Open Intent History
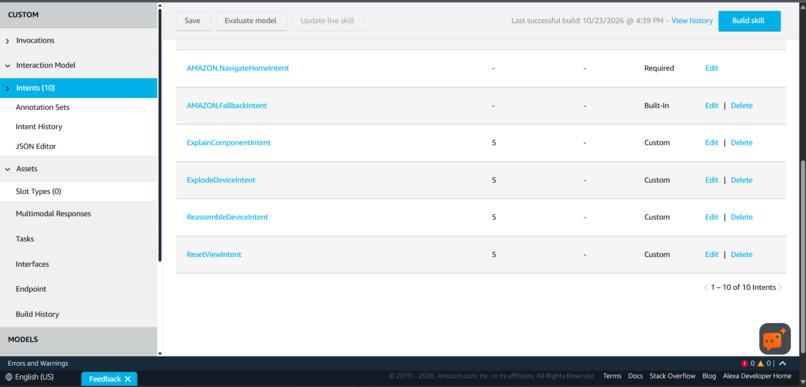Screen dimensions: 806x387 [x=39, y=126]
